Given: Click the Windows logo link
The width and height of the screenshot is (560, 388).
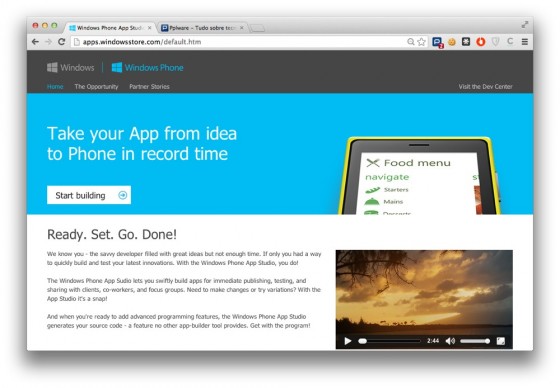Looking at the screenshot, I should (x=71, y=68).
